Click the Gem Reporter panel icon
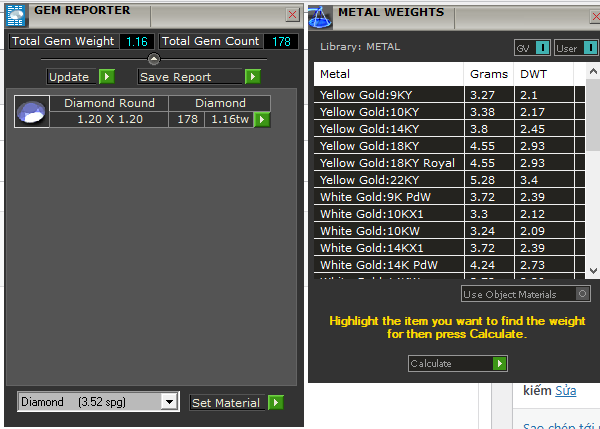 (x=15, y=13)
